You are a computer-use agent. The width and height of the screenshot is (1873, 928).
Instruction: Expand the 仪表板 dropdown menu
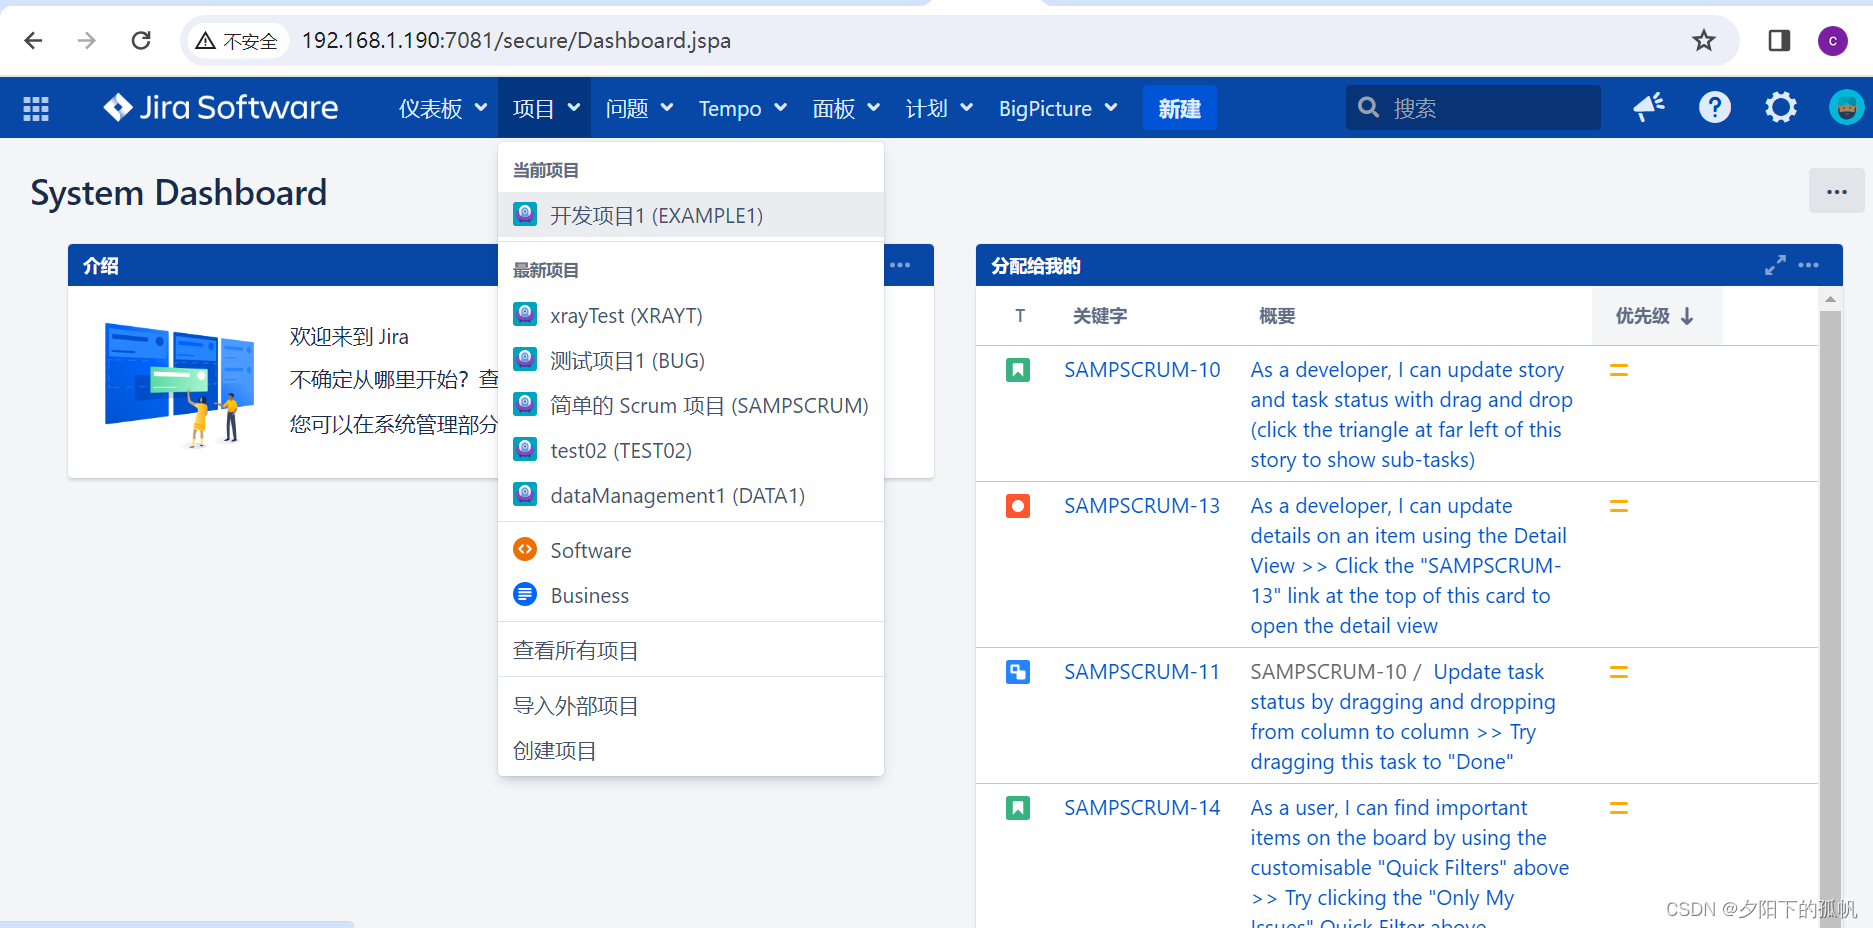coord(443,108)
